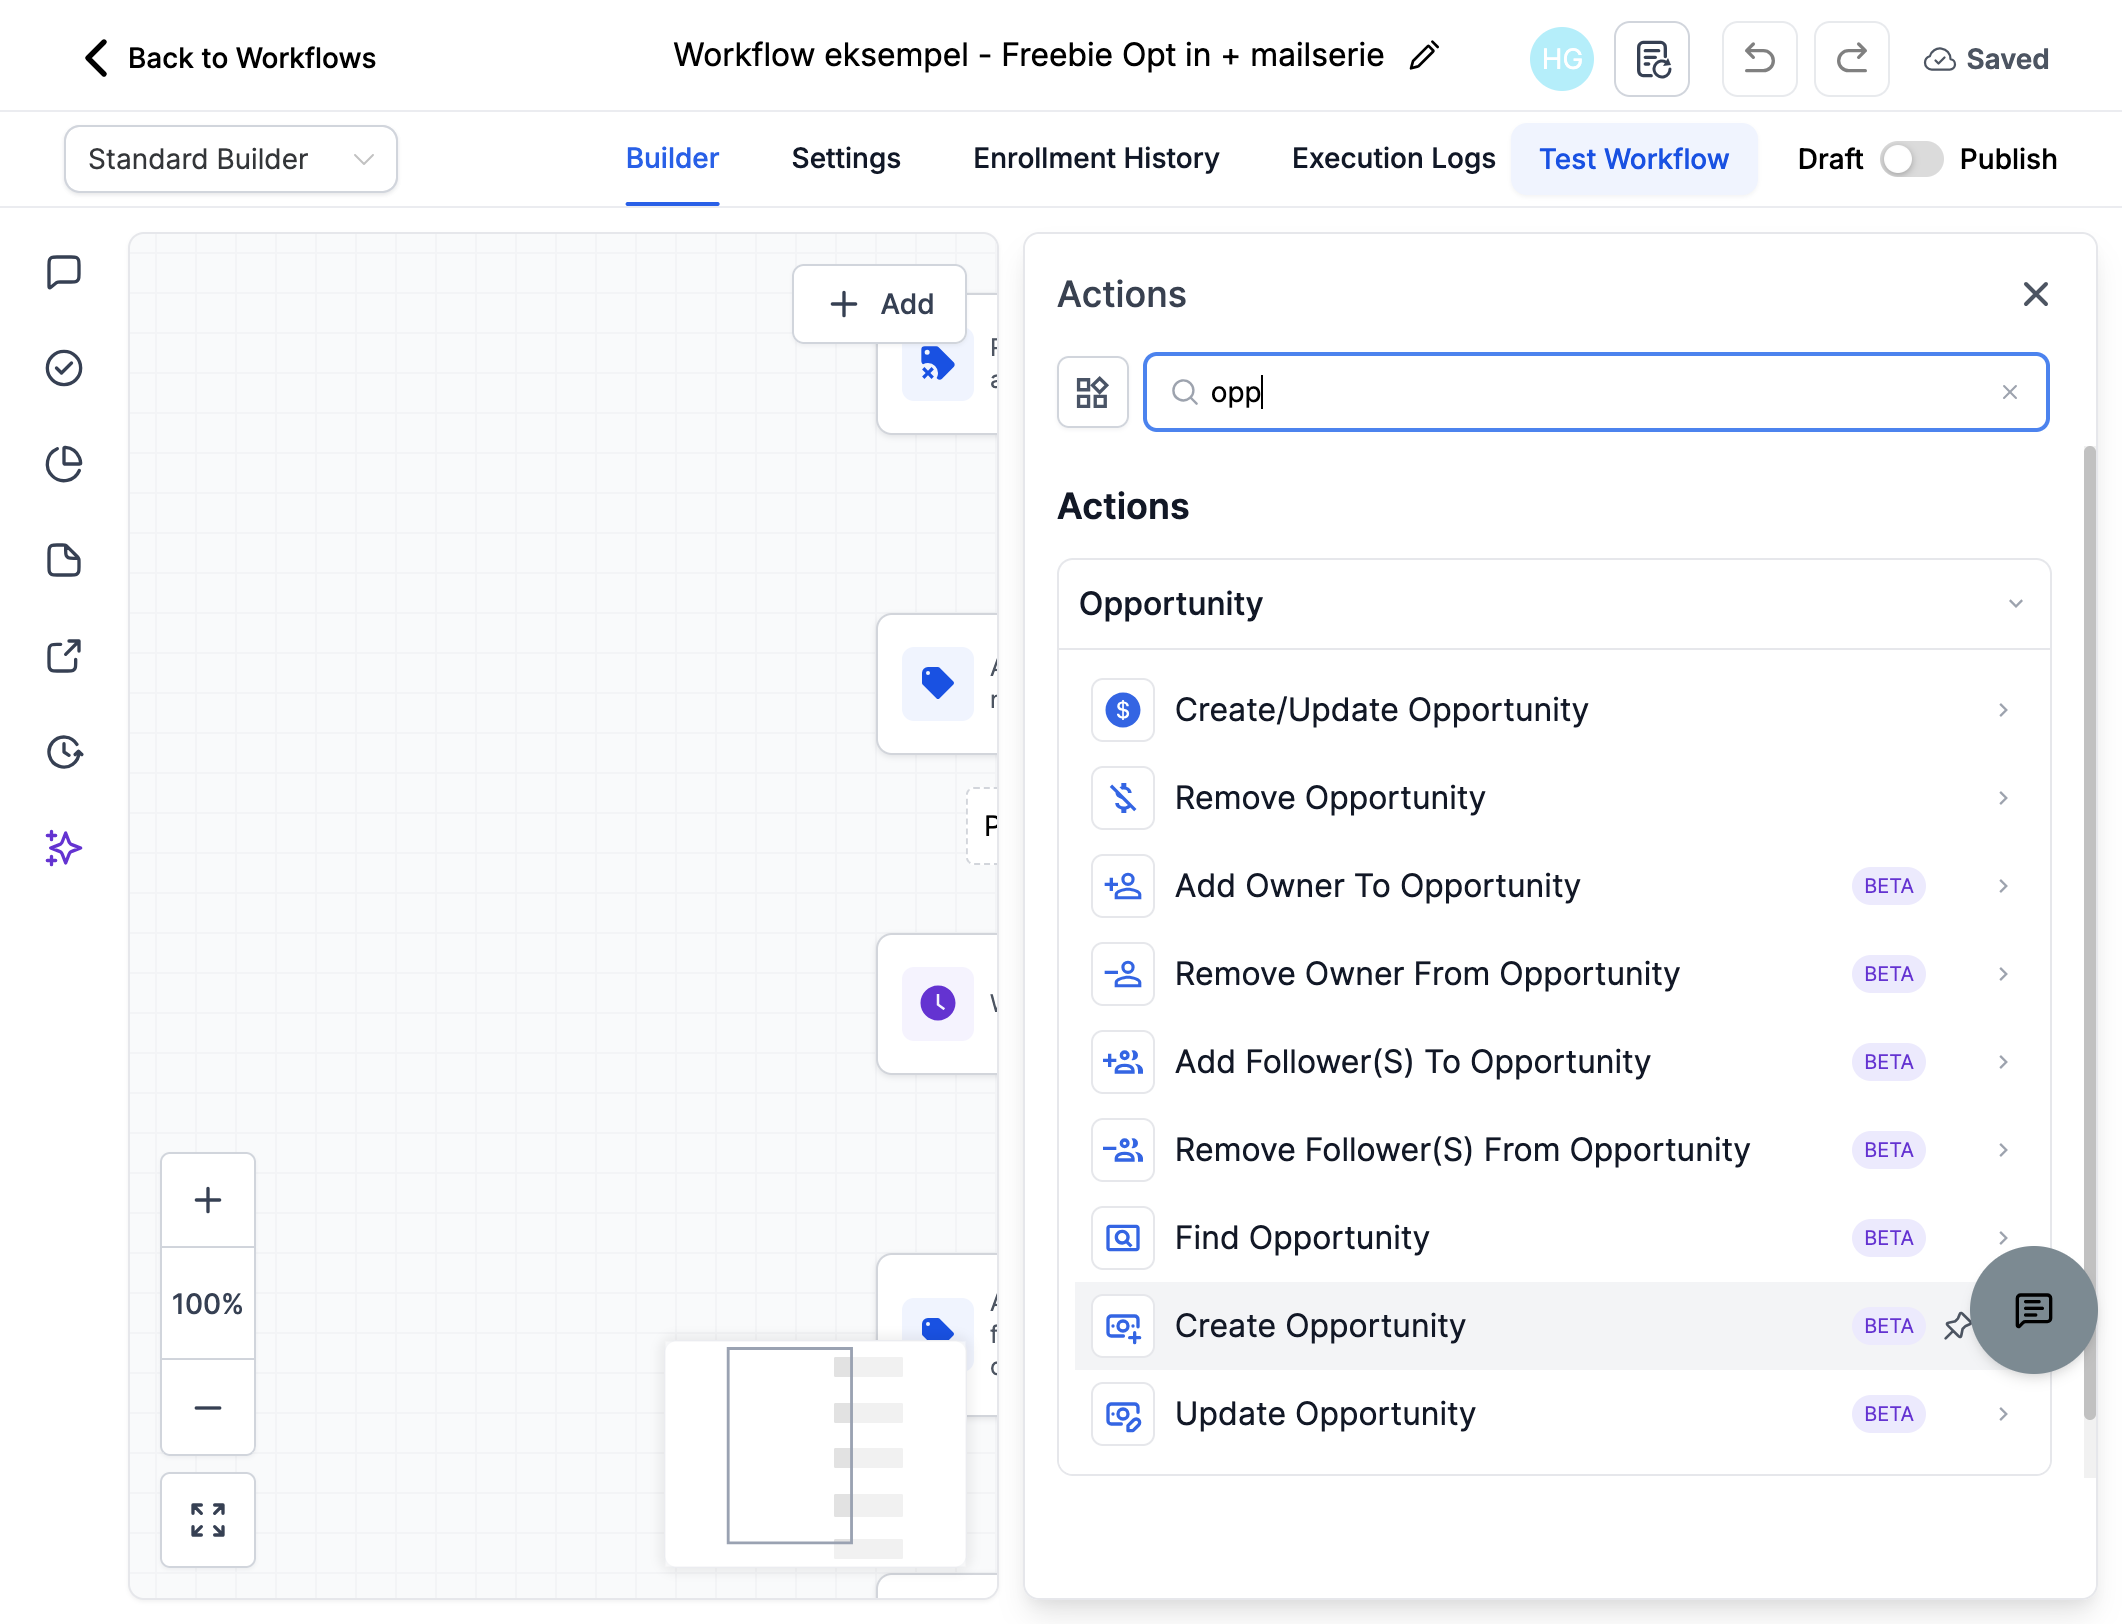Toggle the action category grid view icon

click(x=1092, y=392)
